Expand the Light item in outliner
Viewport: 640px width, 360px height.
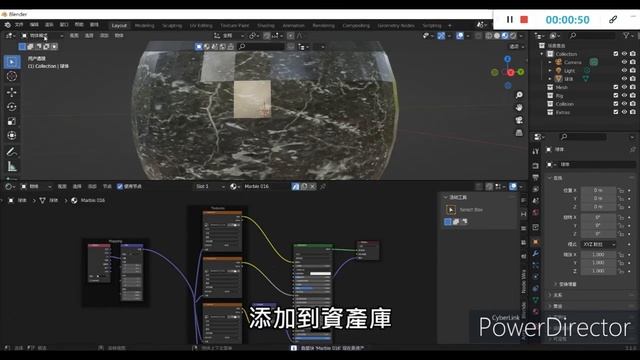point(550,71)
